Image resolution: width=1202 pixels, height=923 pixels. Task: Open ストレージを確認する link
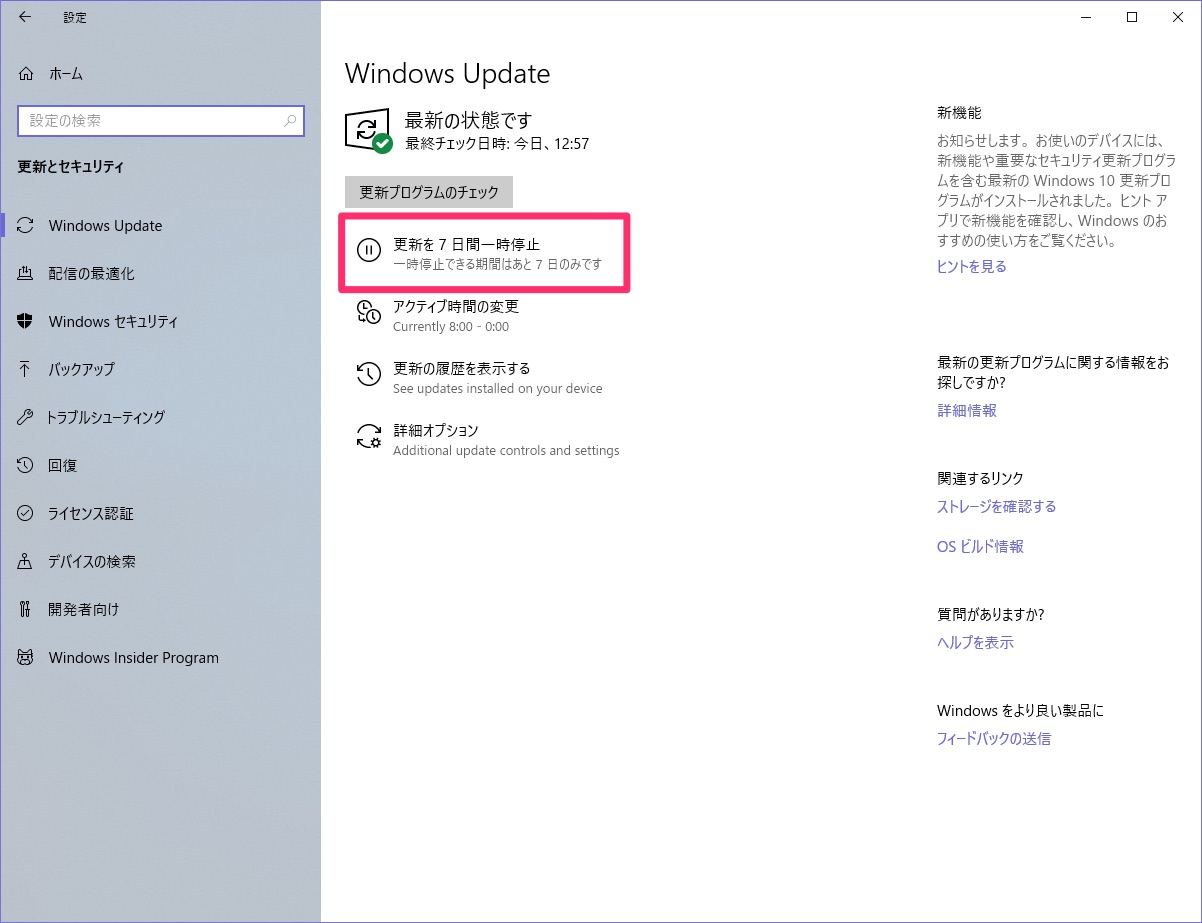pos(996,507)
